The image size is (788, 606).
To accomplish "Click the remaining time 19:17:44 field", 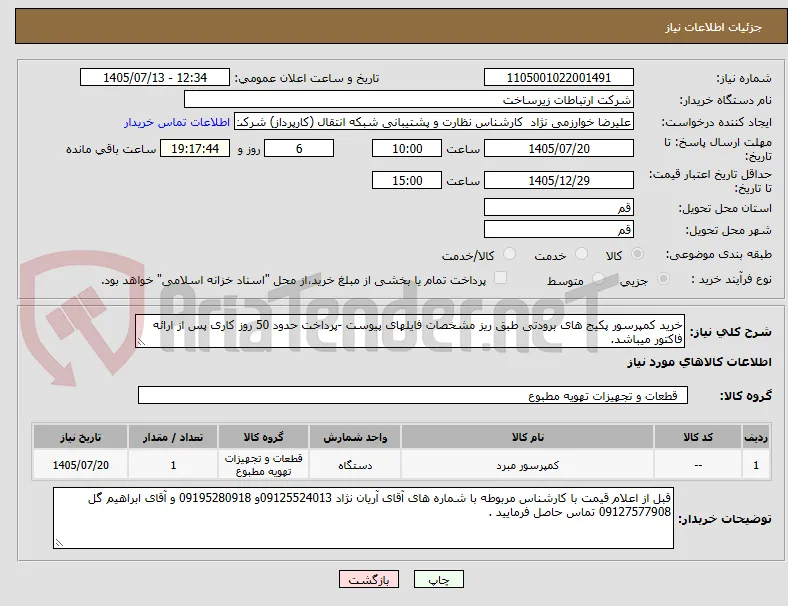I will click(x=195, y=149).
